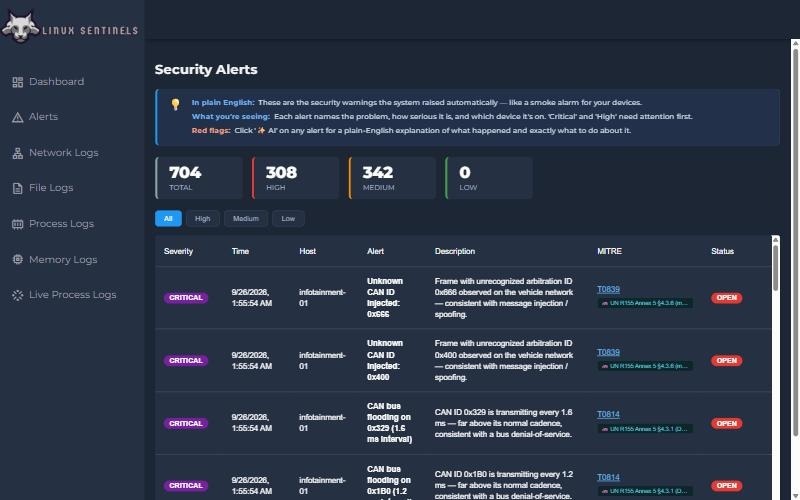Click the Security Alerts page heading
Image resolution: width=800 pixels, height=500 pixels.
click(206, 70)
